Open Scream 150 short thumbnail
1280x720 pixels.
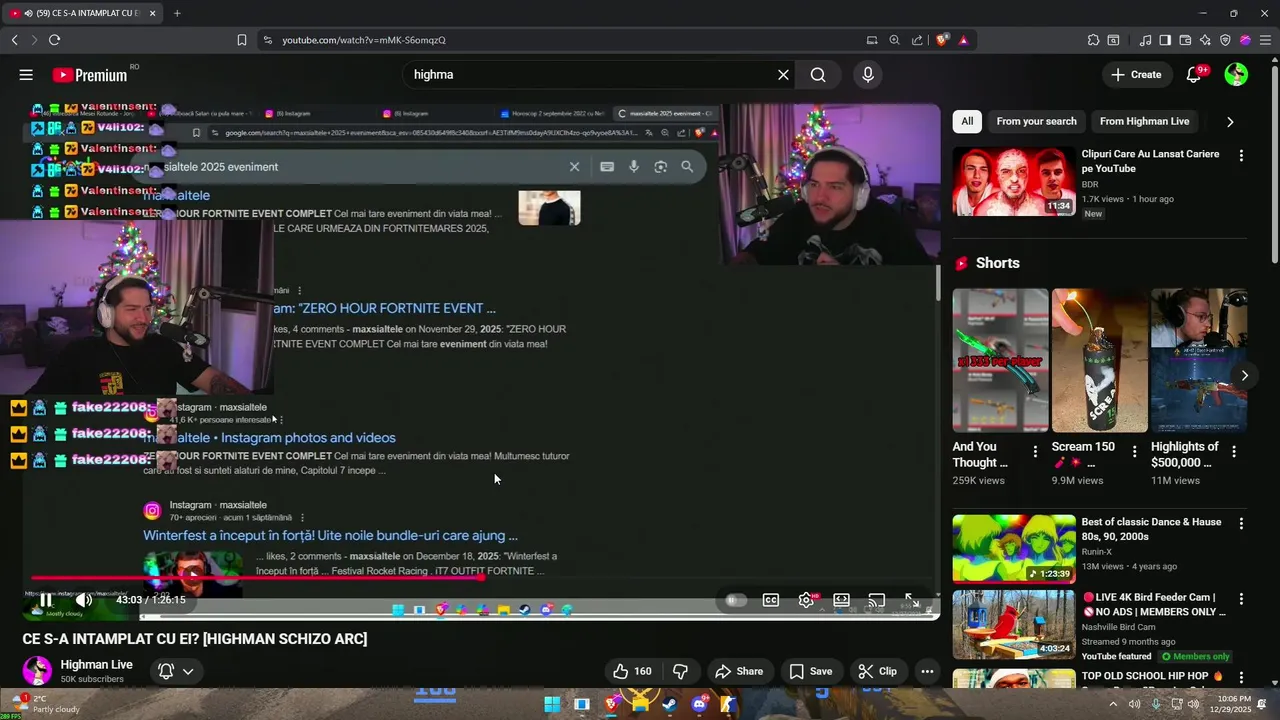[x=1099, y=360]
